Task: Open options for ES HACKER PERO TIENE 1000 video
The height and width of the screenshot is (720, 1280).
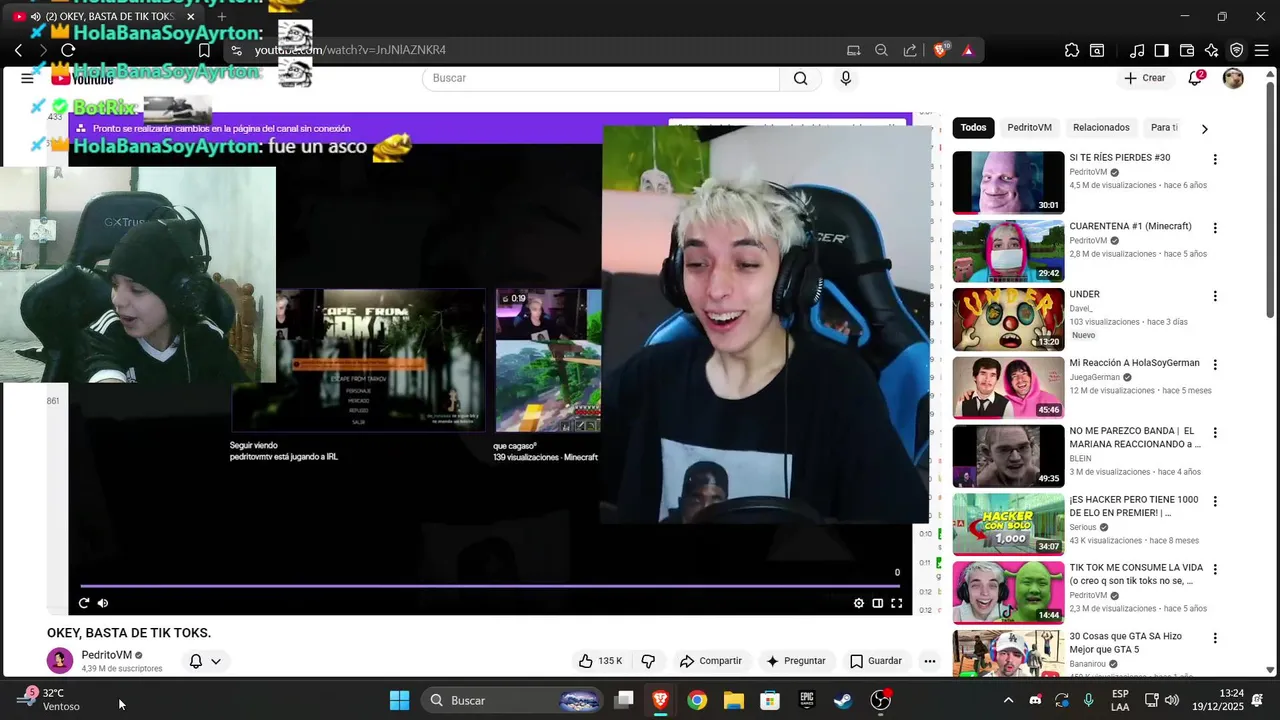Action: 1215,501
